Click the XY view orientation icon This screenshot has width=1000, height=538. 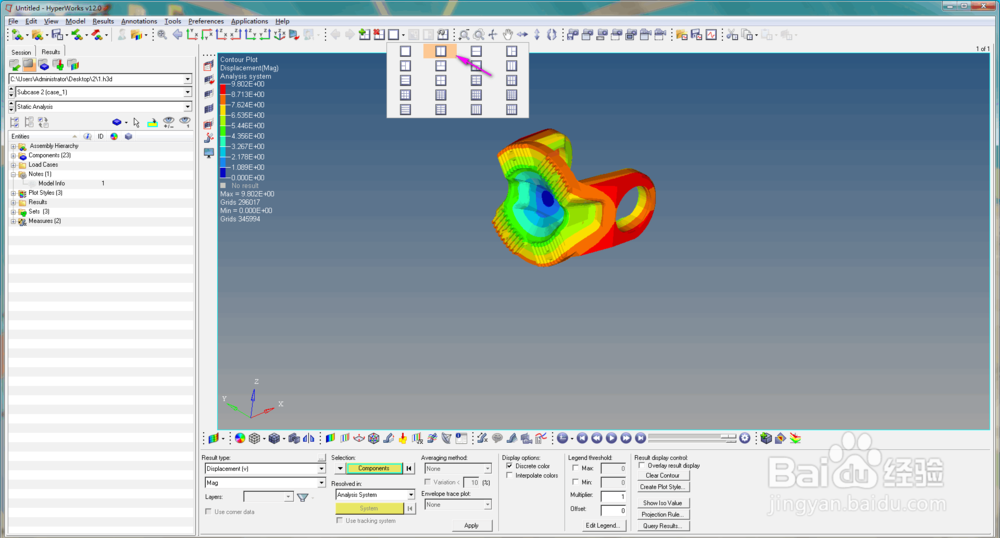tap(192, 35)
